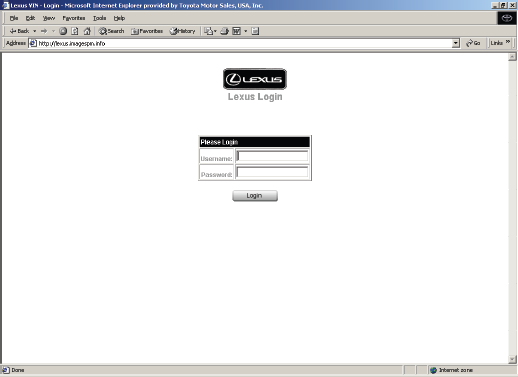This screenshot has width=518, height=377.
Task: Open dropdown arrow next to Word edit icon
Action: [246, 31]
